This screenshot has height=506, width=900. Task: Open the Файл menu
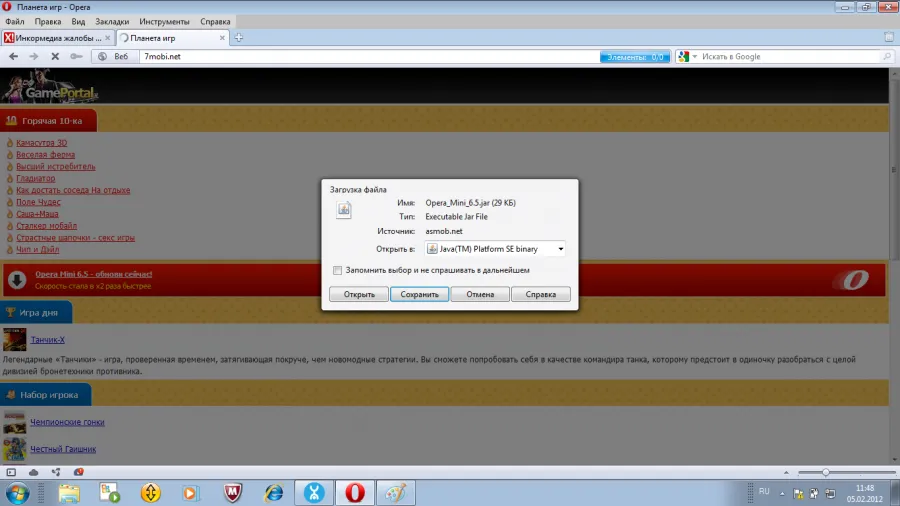15,21
